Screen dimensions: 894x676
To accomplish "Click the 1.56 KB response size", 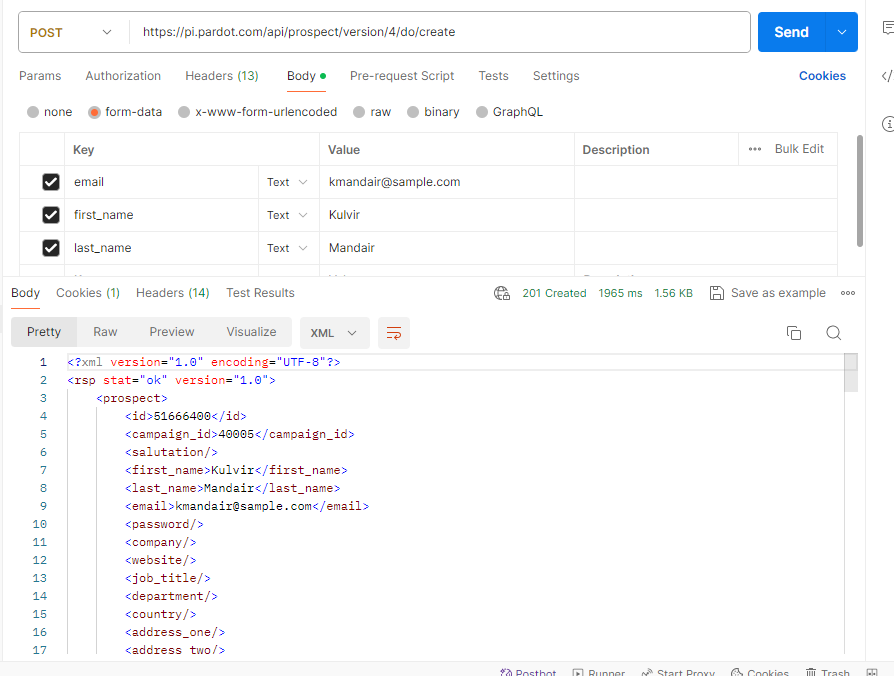I will pyautogui.click(x=673, y=293).
